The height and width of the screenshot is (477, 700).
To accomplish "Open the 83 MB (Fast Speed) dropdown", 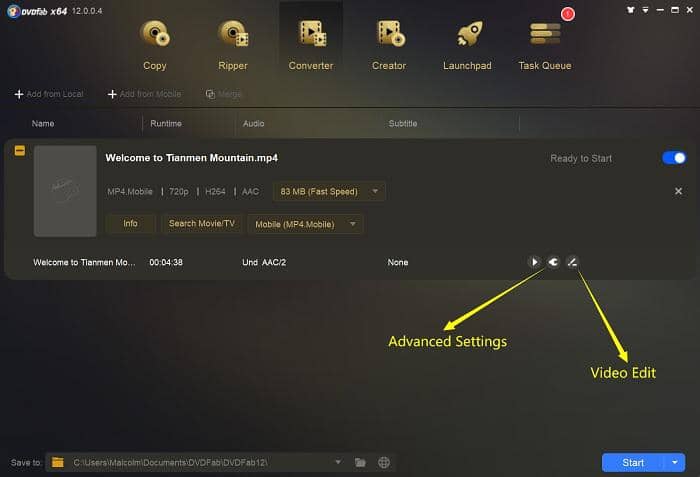I will pyautogui.click(x=329, y=192).
